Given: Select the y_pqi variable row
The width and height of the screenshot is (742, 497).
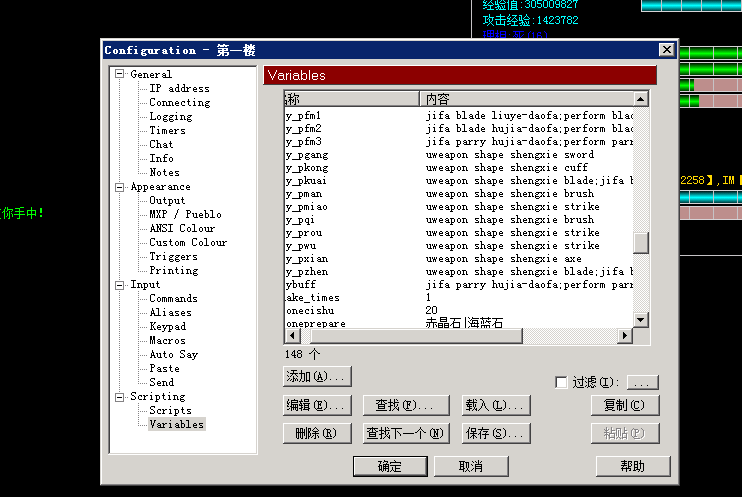Looking at the screenshot, I should point(459,220).
